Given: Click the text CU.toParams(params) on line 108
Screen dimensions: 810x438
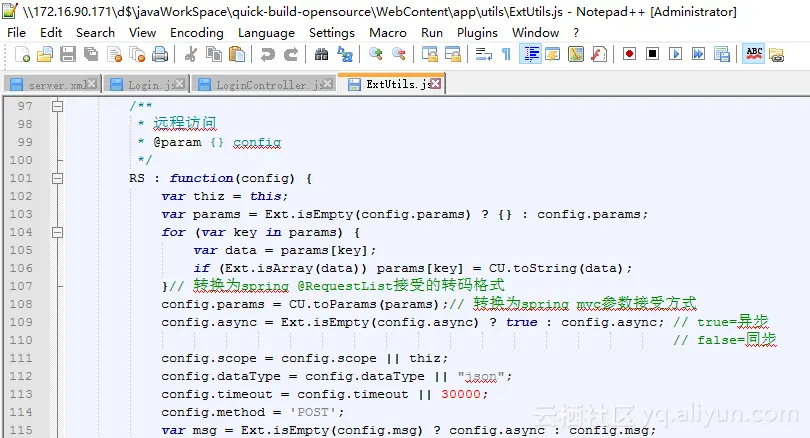Looking at the screenshot, I should [364, 304].
